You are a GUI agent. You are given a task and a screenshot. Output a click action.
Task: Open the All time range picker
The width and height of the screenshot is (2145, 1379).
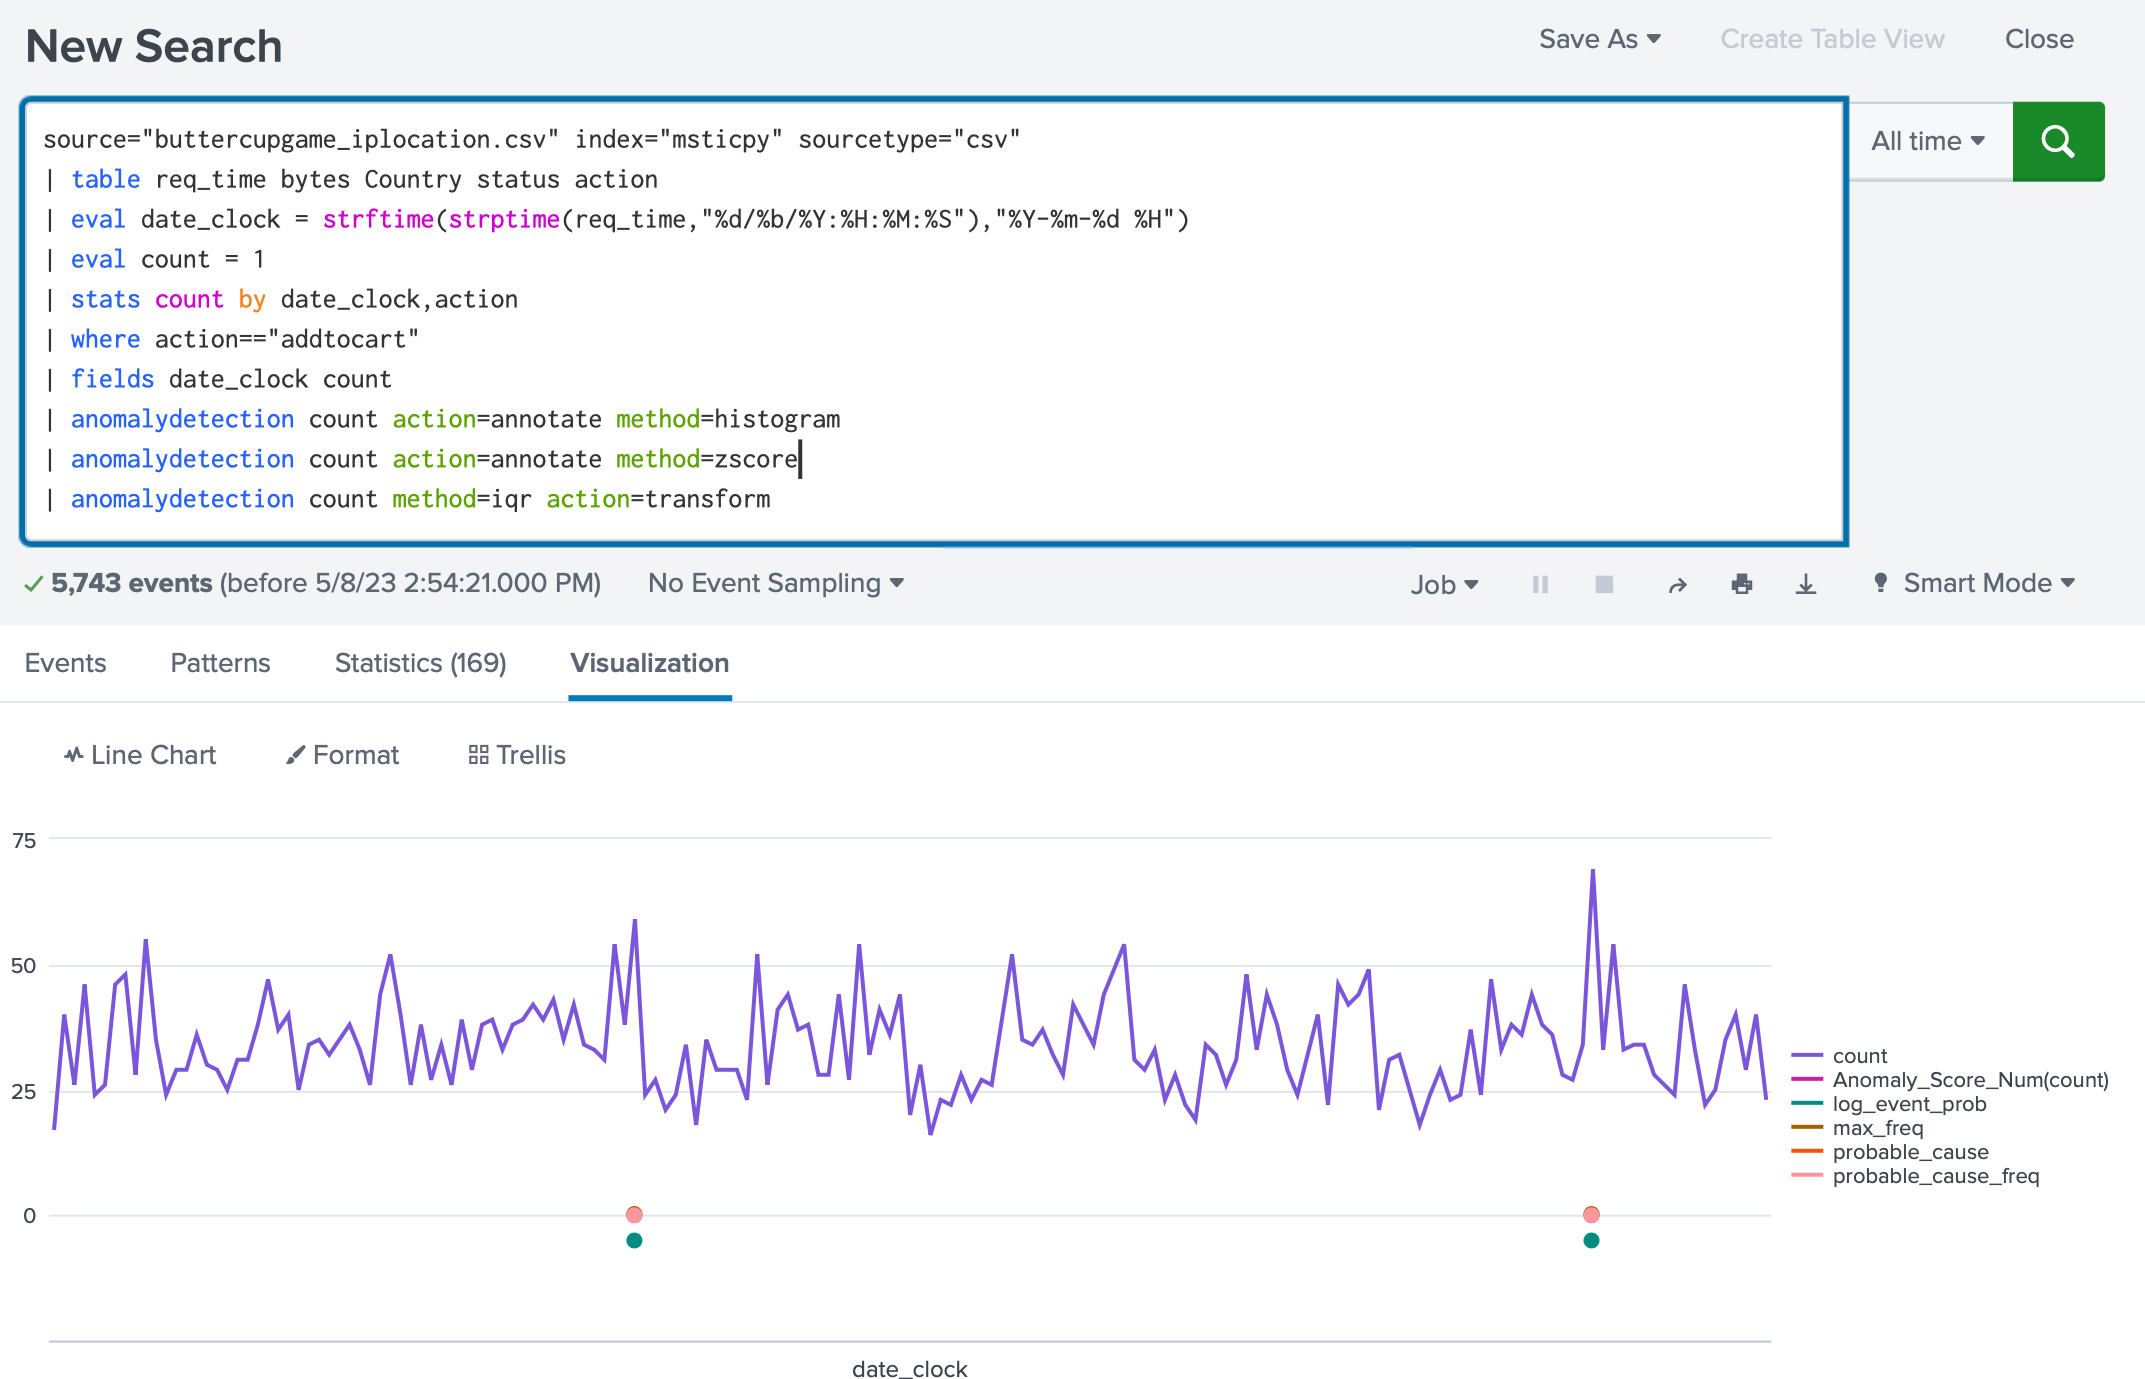[1928, 141]
